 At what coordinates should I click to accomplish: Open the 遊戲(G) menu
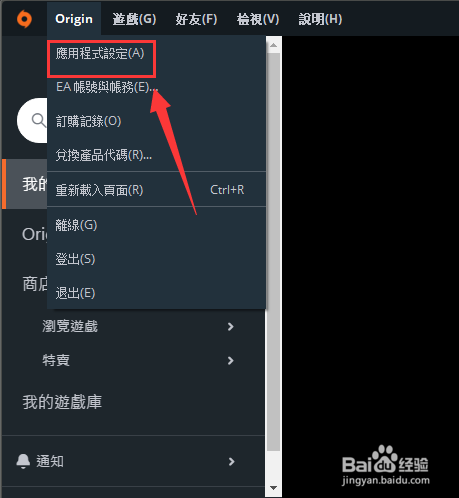(134, 19)
